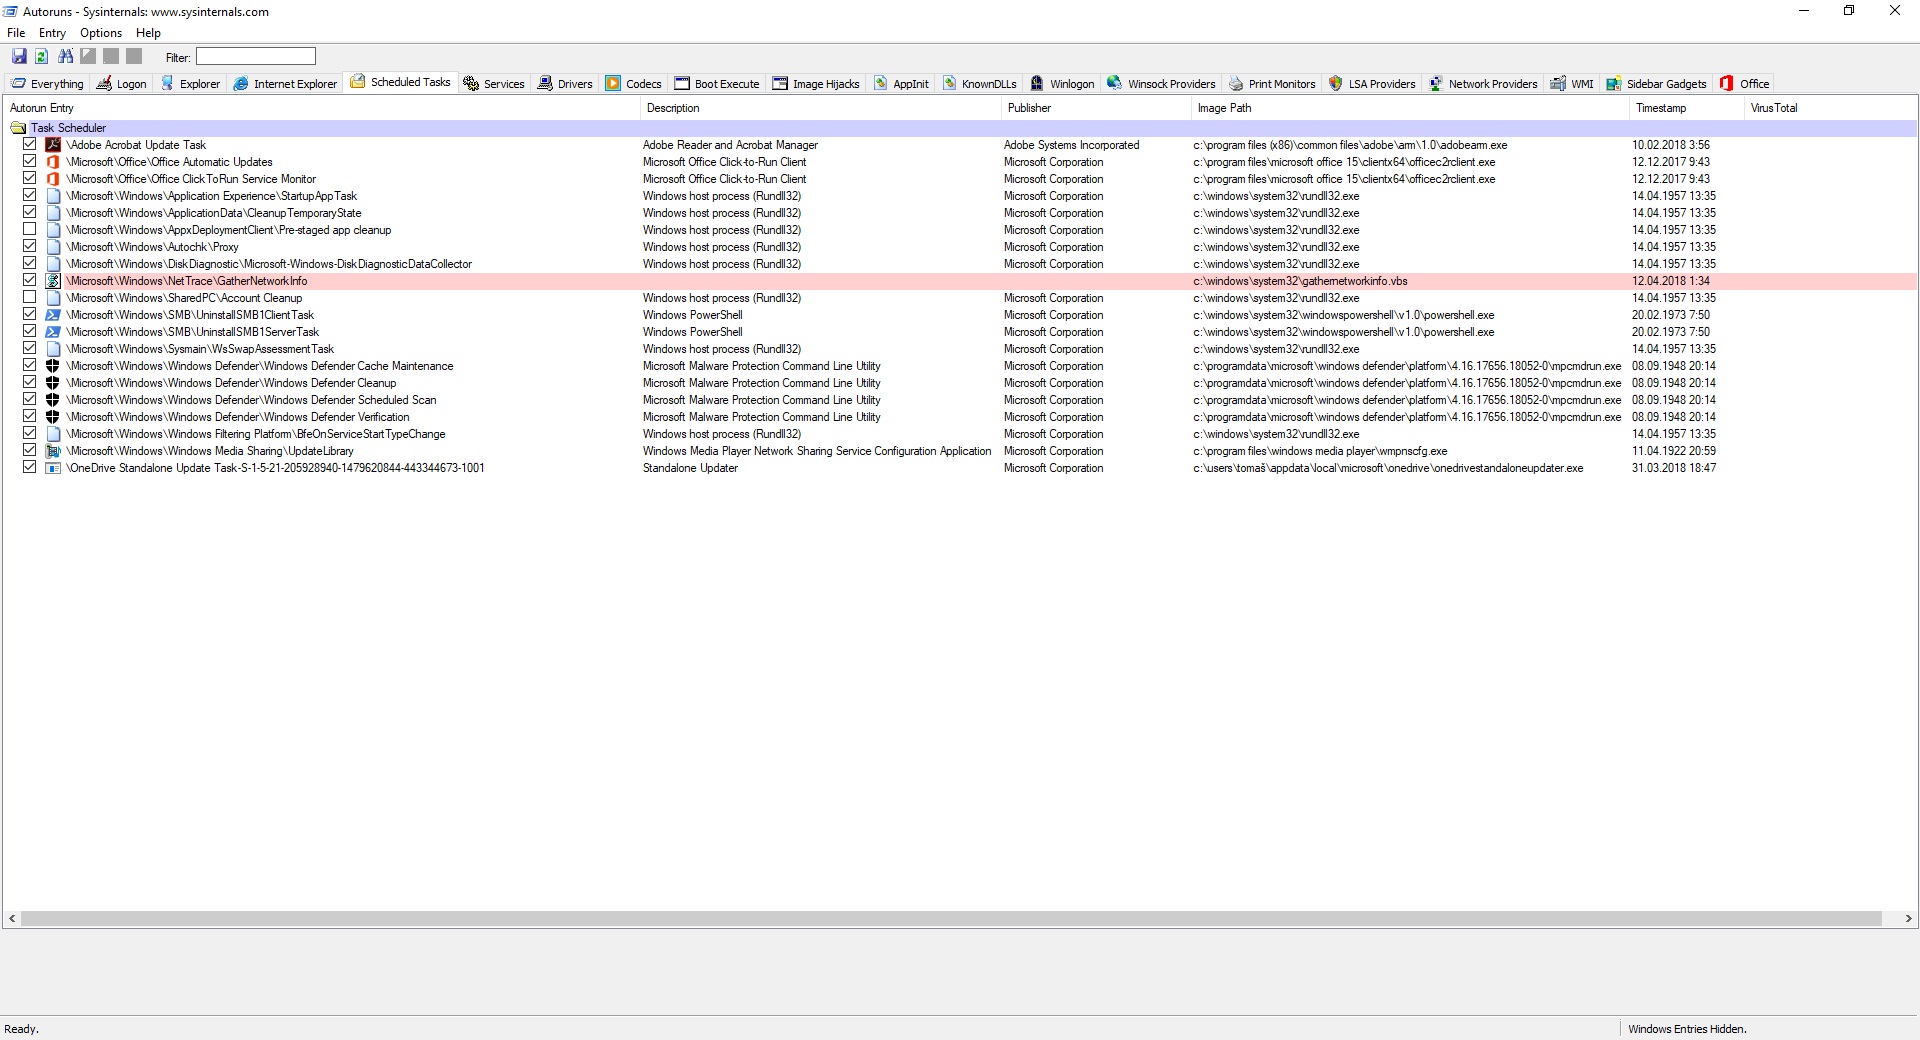The width and height of the screenshot is (1920, 1040).
Task: Disable the Adobe Acrobat Update Task checkbox
Action: click(x=30, y=145)
